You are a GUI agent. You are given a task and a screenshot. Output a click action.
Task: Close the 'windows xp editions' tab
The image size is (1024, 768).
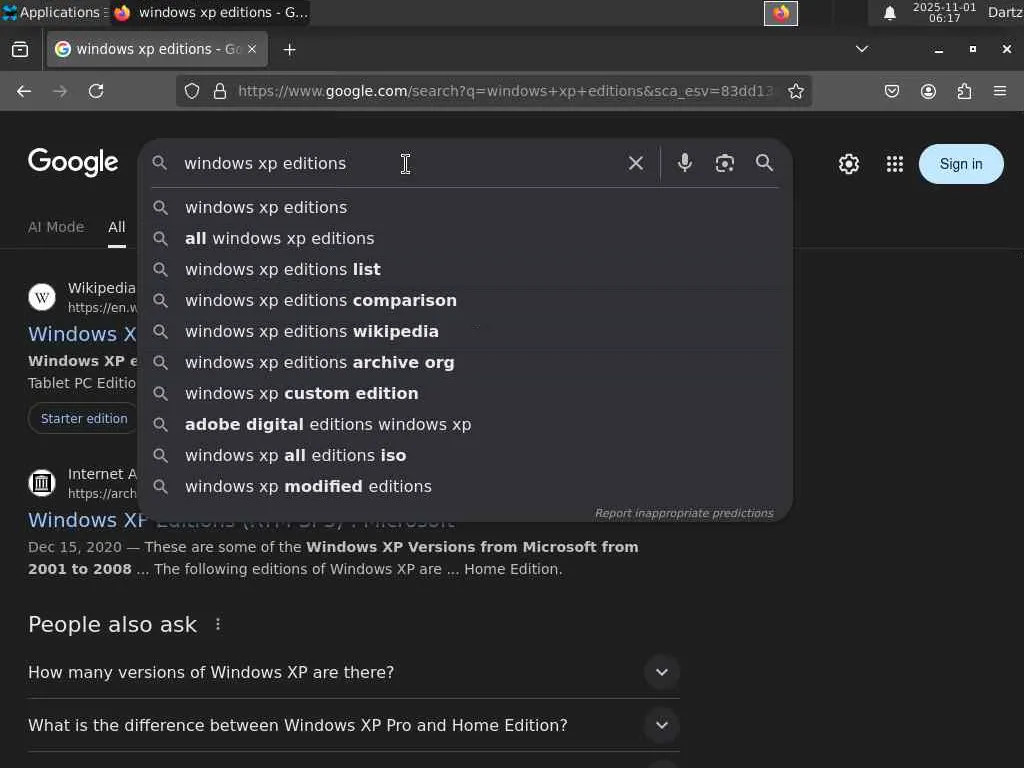(x=252, y=49)
